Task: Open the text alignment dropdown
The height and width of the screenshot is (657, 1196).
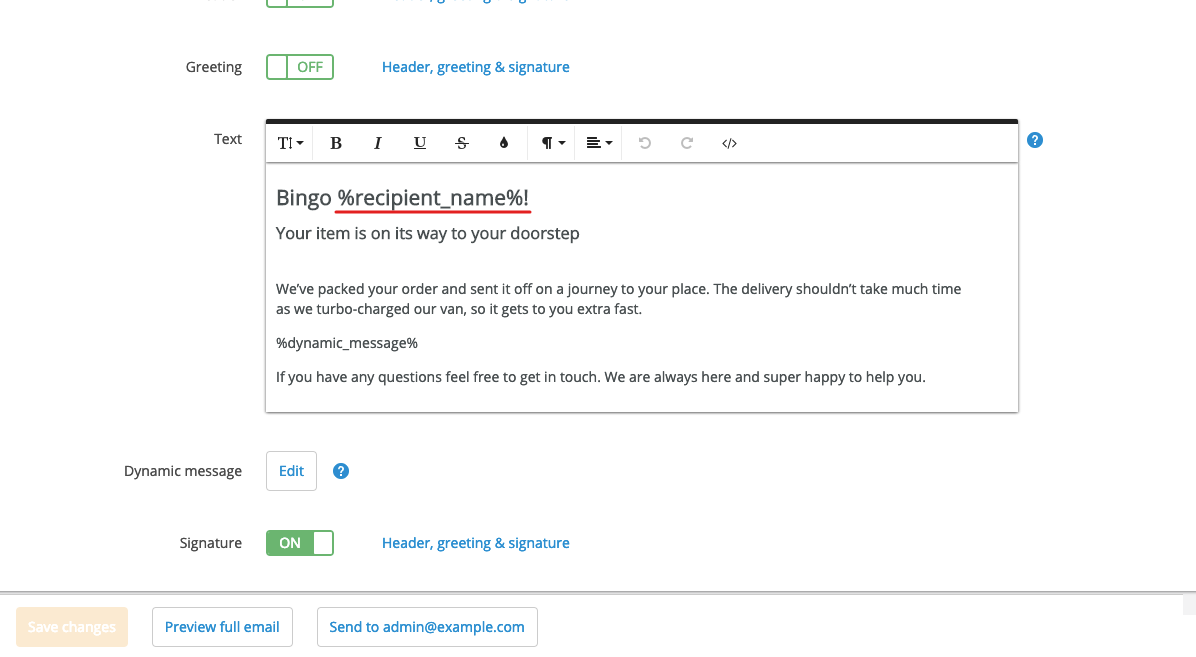Action: click(x=599, y=143)
